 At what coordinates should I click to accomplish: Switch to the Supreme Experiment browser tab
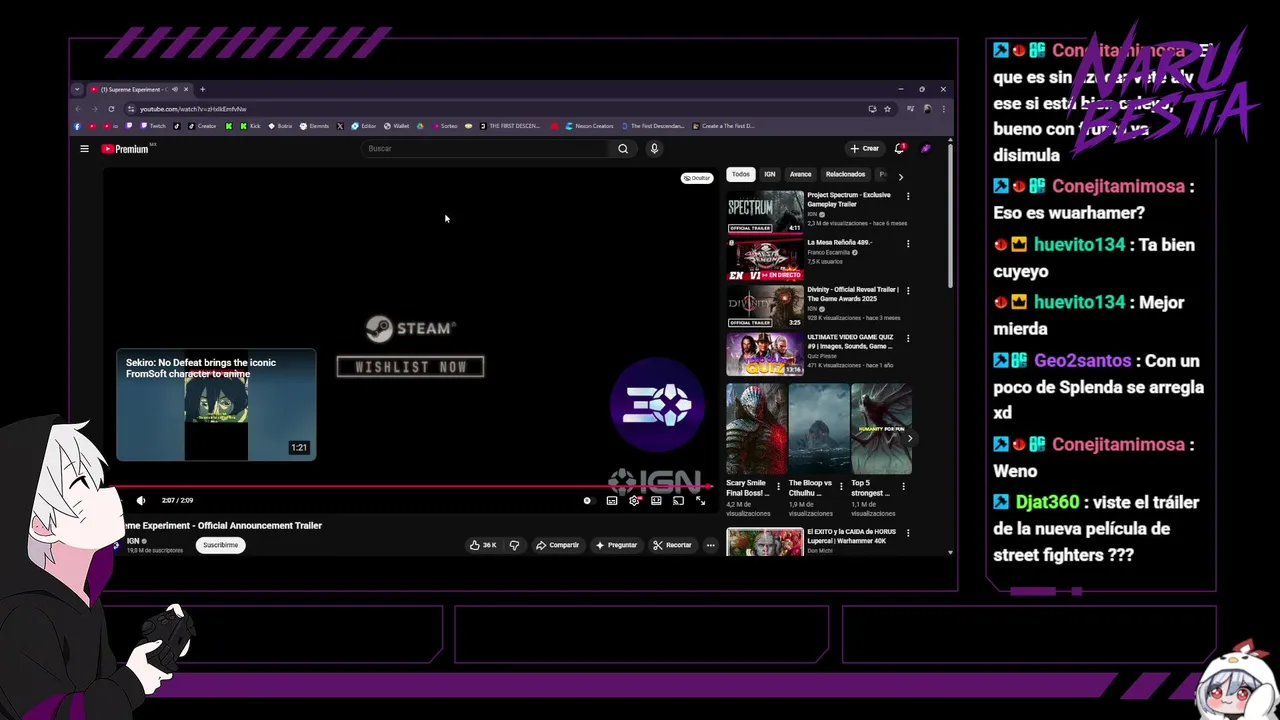(138, 89)
